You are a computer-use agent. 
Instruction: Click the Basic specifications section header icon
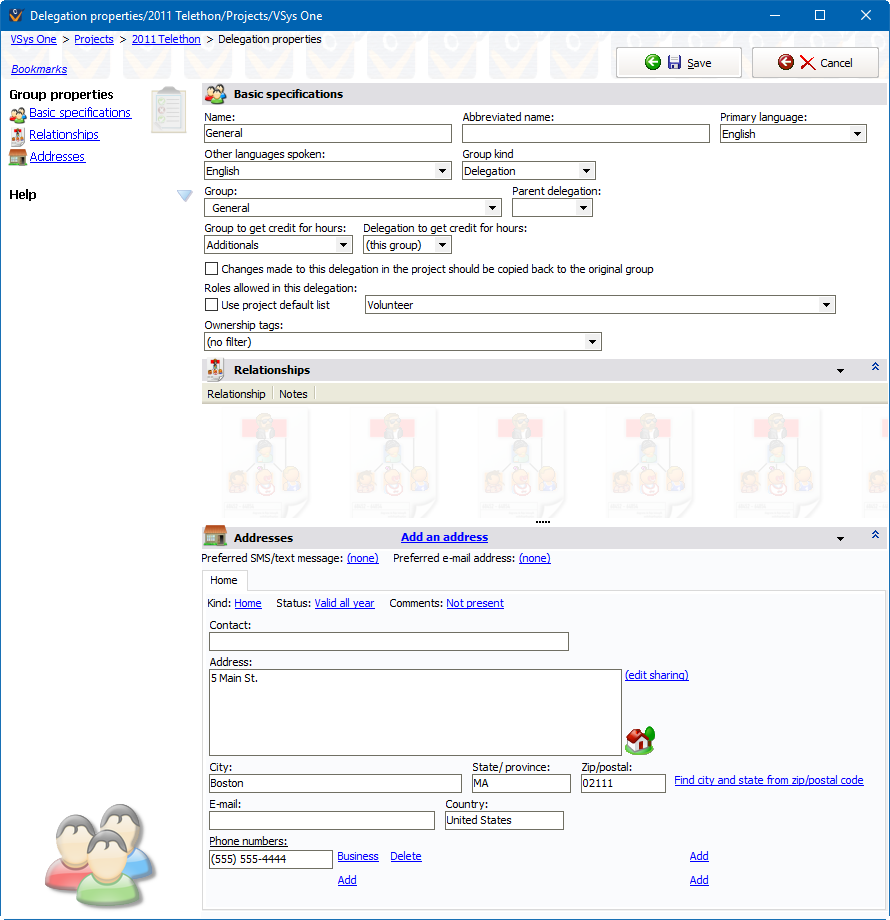pyautogui.click(x=215, y=93)
